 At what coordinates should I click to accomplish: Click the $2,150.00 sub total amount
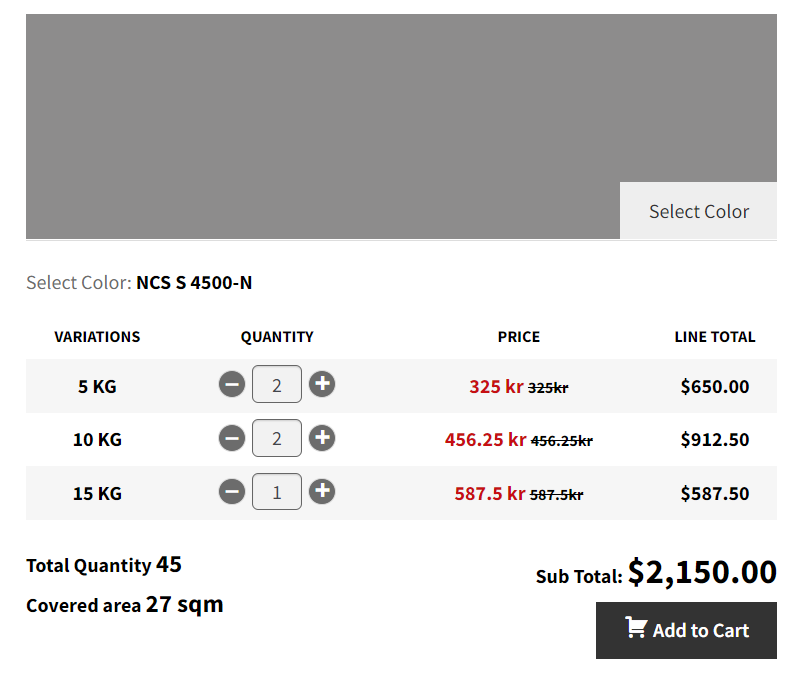coord(702,572)
